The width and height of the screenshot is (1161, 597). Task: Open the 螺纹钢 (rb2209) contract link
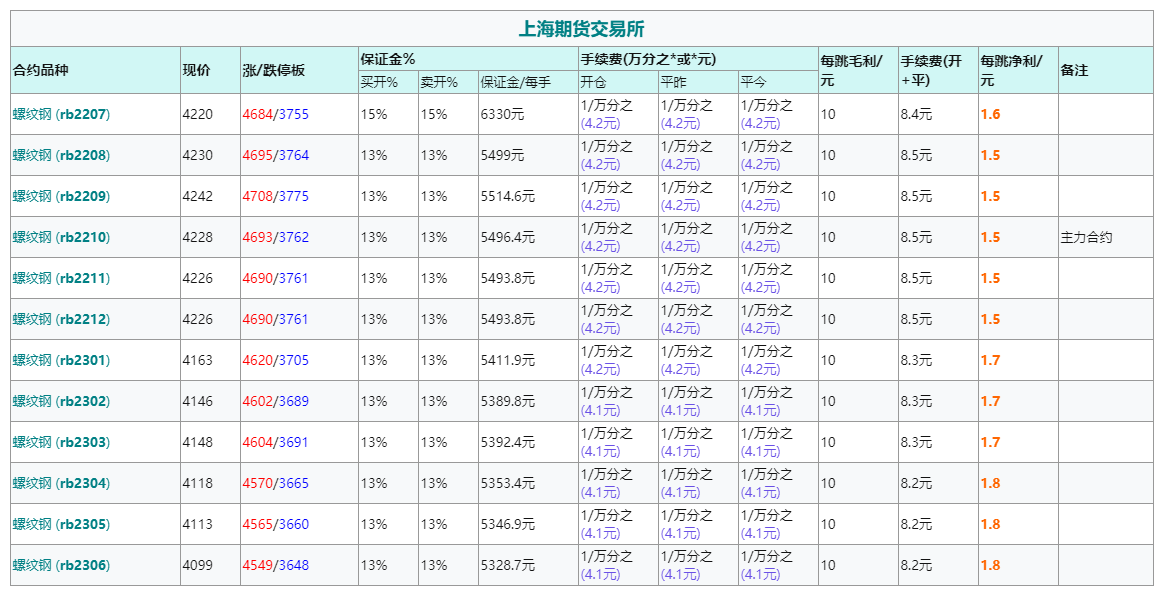61,196
